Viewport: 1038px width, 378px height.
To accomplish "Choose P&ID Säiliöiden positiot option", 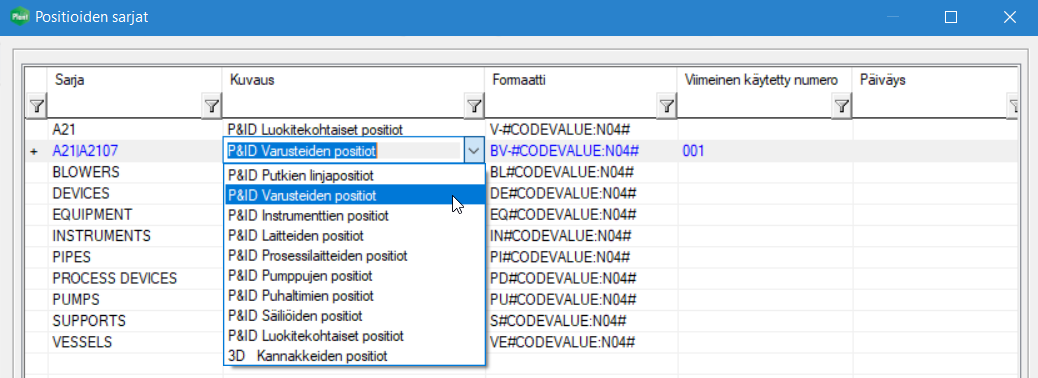I will (354, 316).
